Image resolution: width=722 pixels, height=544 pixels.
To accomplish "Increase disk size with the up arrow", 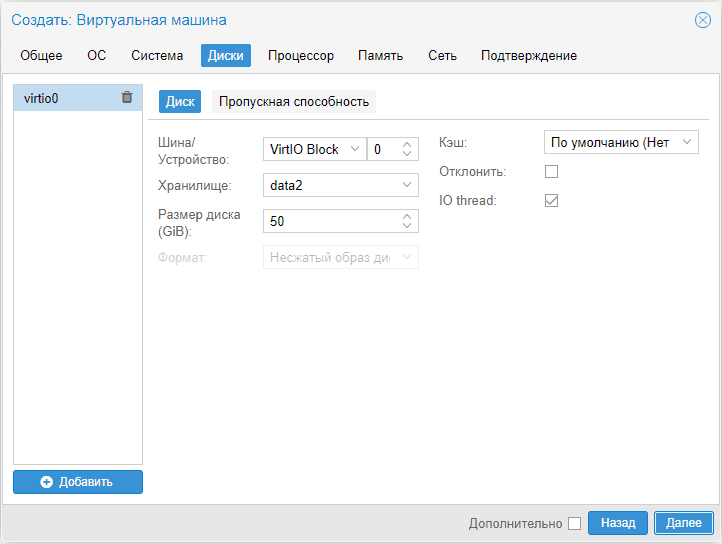I will [407, 216].
